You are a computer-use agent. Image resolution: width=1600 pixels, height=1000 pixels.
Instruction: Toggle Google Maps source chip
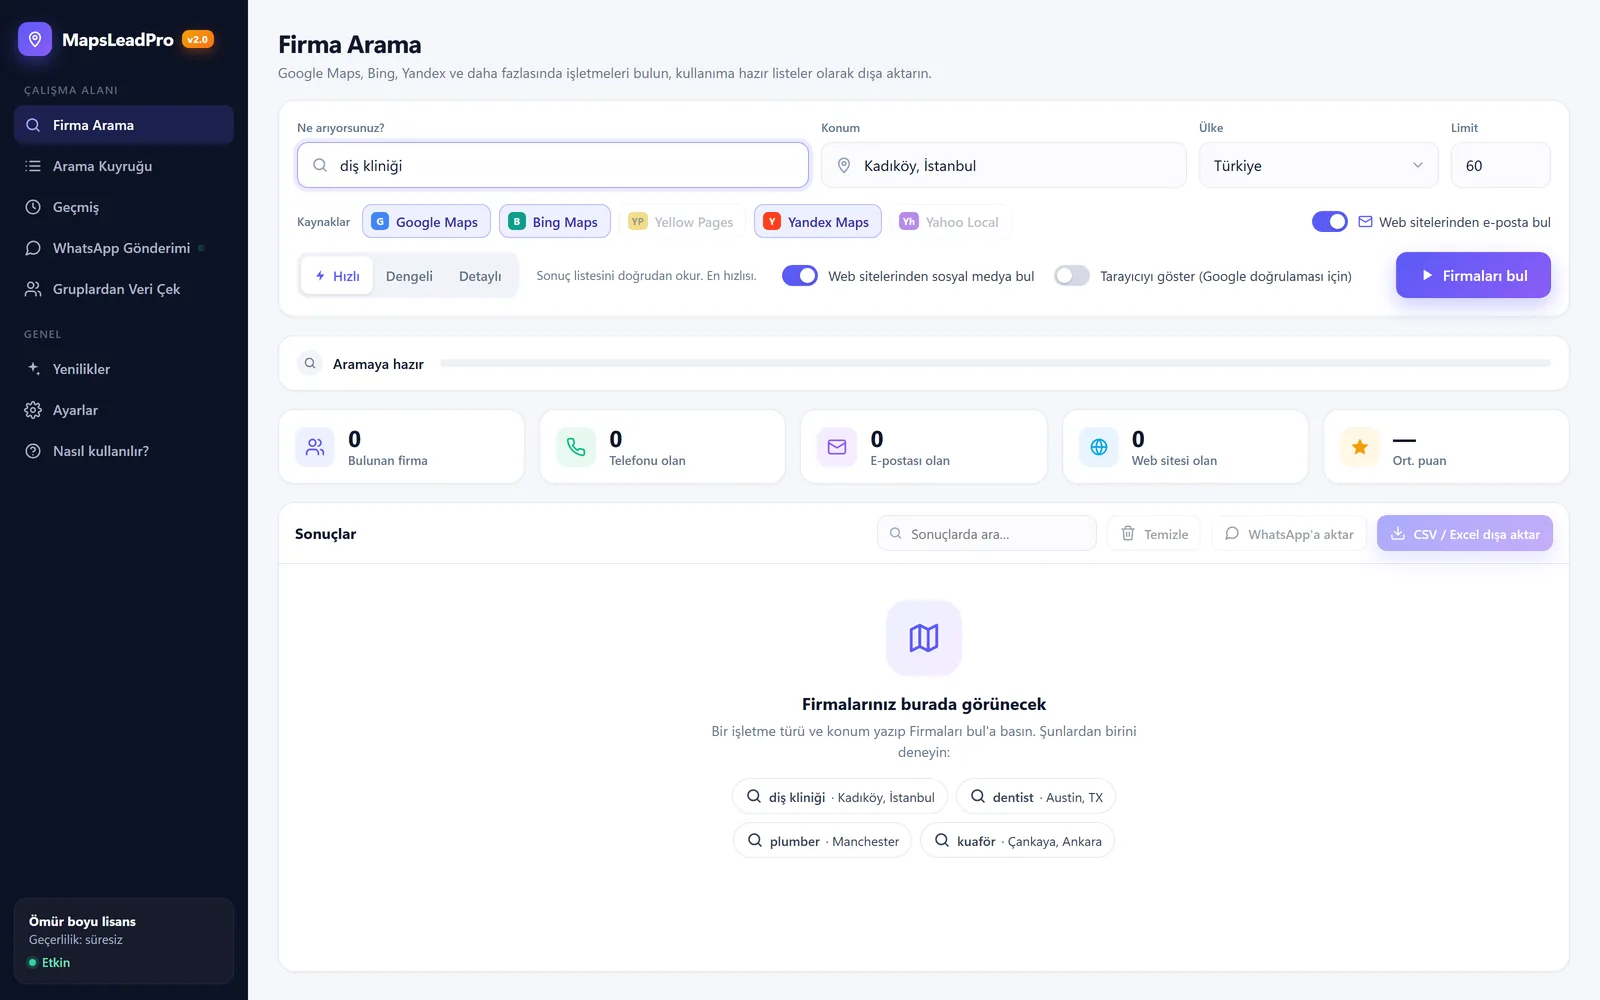click(426, 221)
